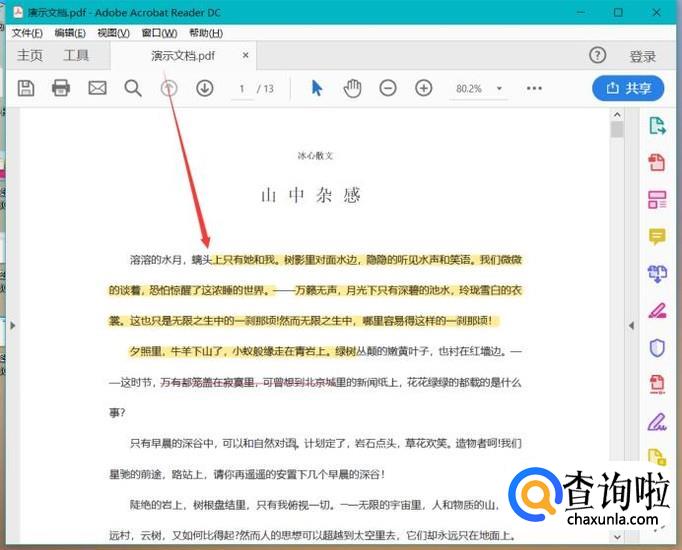Show more toolbar tools via ellipsis
The width and height of the screenshot is (682, 550).
(534, 88)
